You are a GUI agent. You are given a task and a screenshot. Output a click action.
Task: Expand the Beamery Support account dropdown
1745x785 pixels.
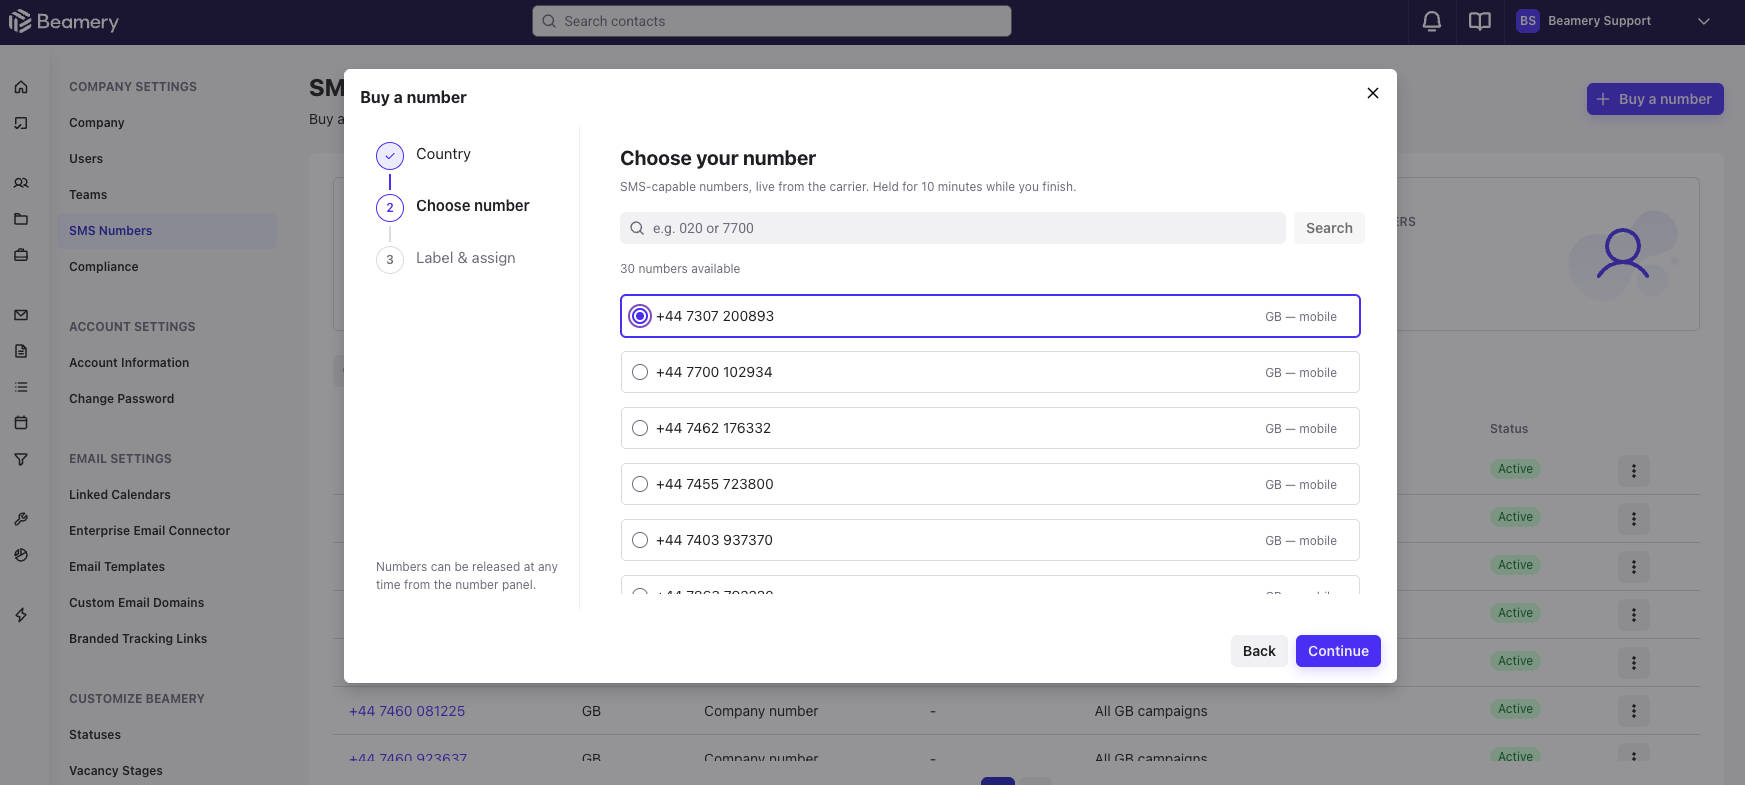(x=1704, y=21)
